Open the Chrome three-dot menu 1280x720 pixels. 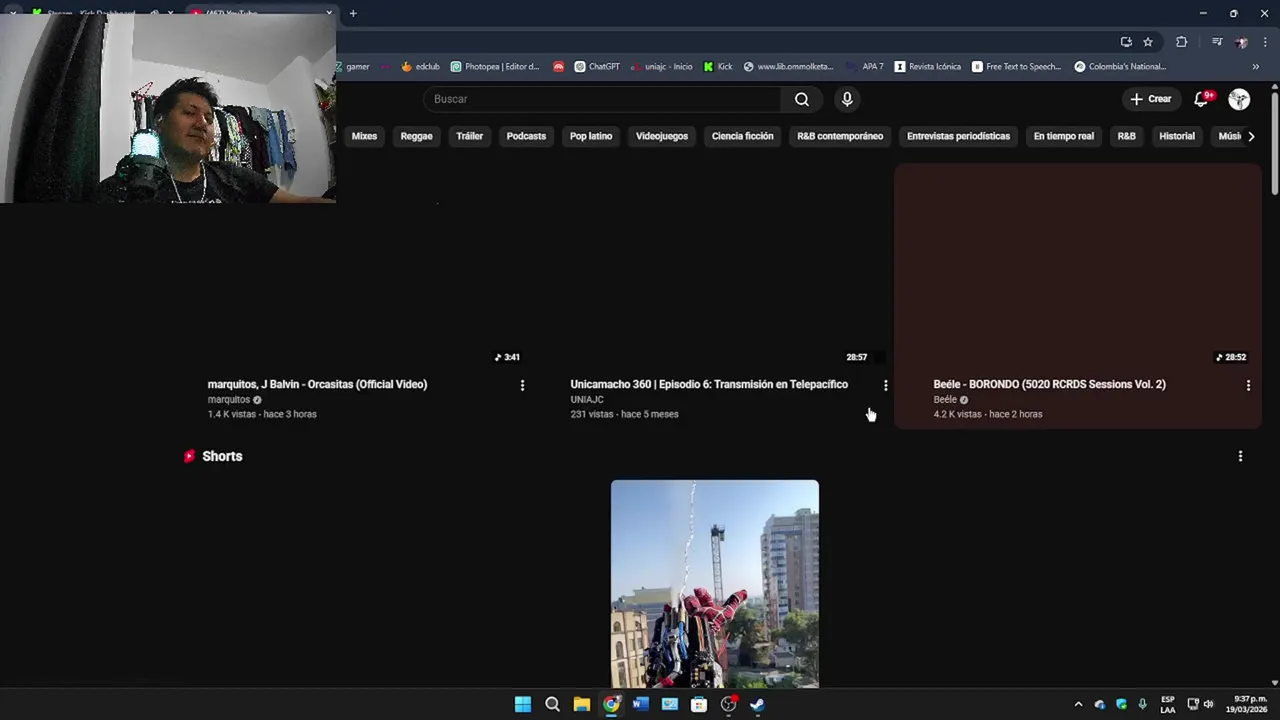click(1266, 42)
